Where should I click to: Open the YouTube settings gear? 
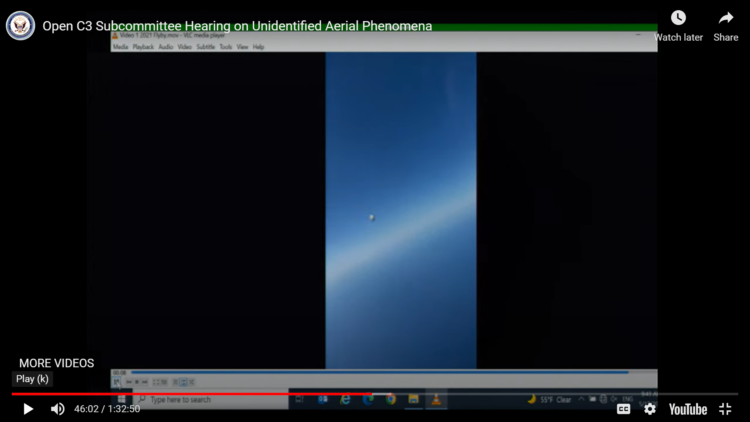(x=650, y=409)
